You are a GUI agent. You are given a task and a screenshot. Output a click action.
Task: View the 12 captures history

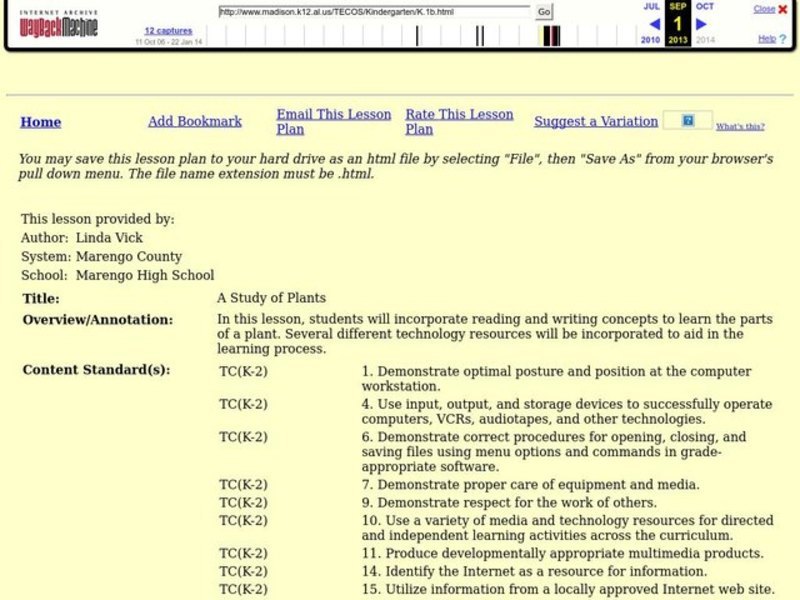coord(168,31)
